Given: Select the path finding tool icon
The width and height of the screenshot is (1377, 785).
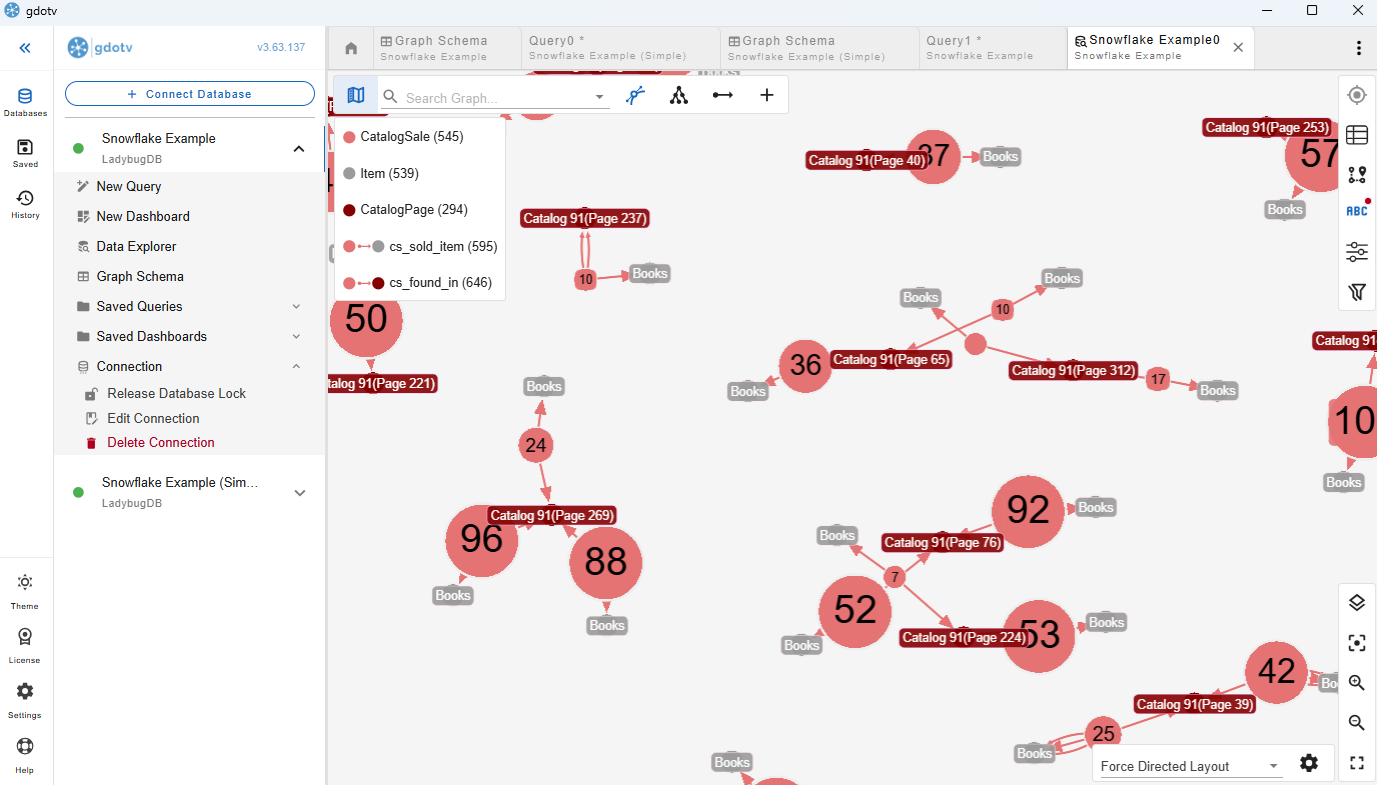Looking at the screenshot, I should [636, 95].
